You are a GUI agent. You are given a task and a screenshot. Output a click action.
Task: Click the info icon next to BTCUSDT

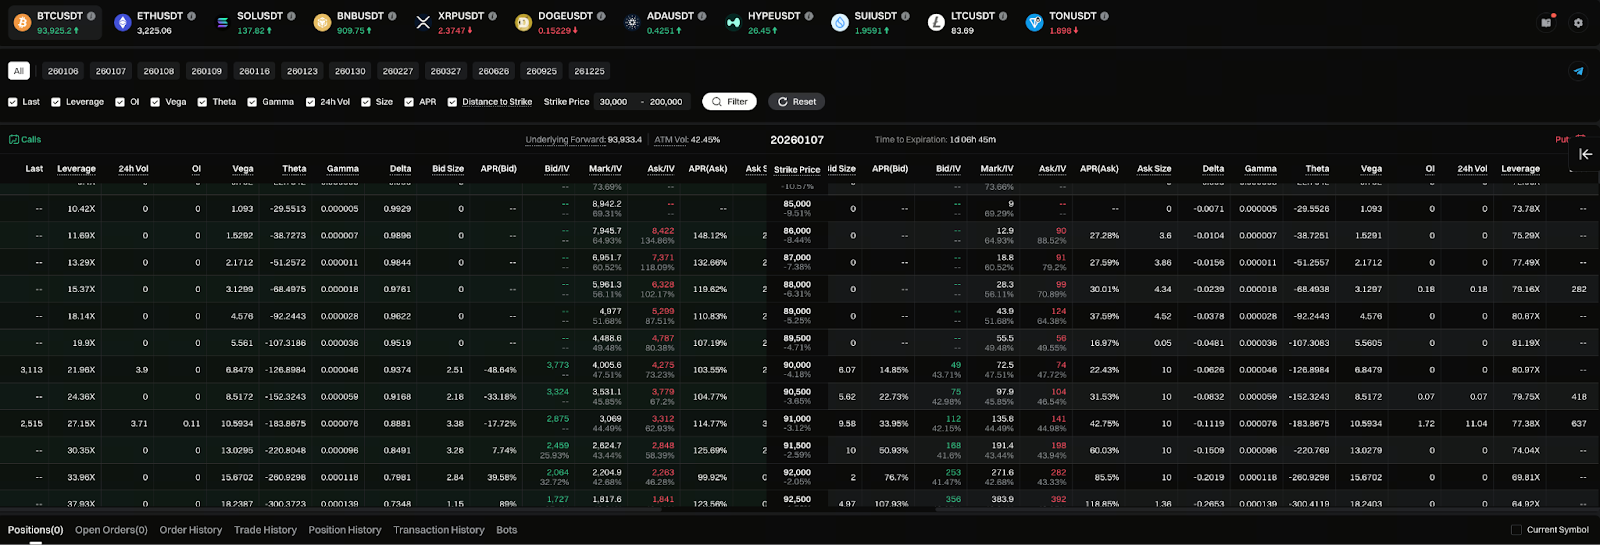click(92, 16)
